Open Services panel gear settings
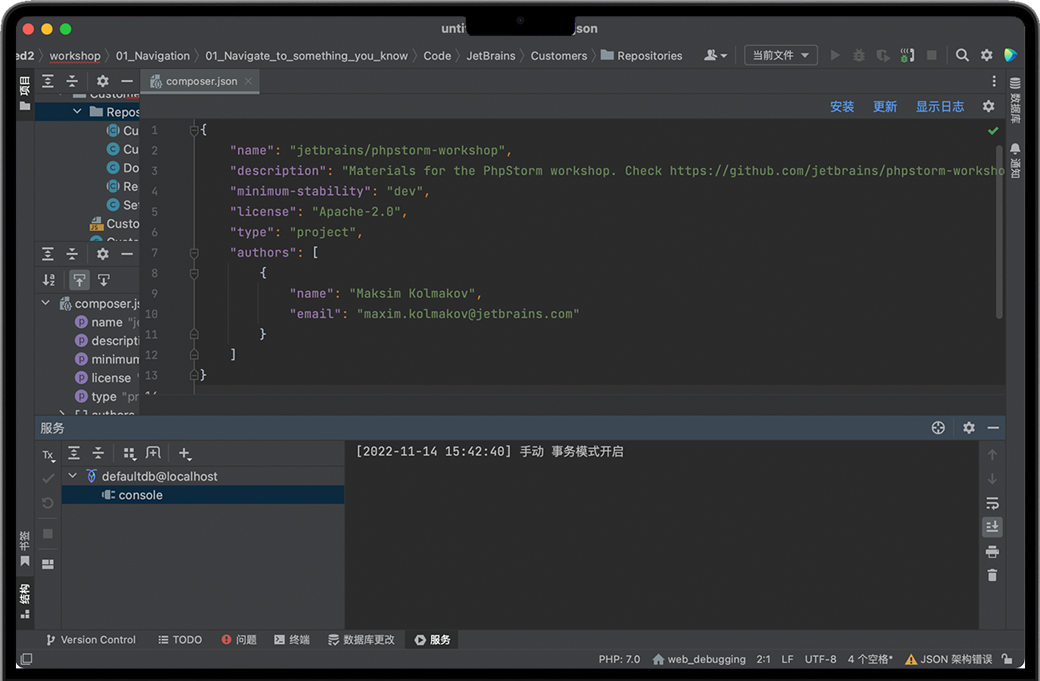The width and height of the screenshot is (1040, 681). (x=968, y=428)
